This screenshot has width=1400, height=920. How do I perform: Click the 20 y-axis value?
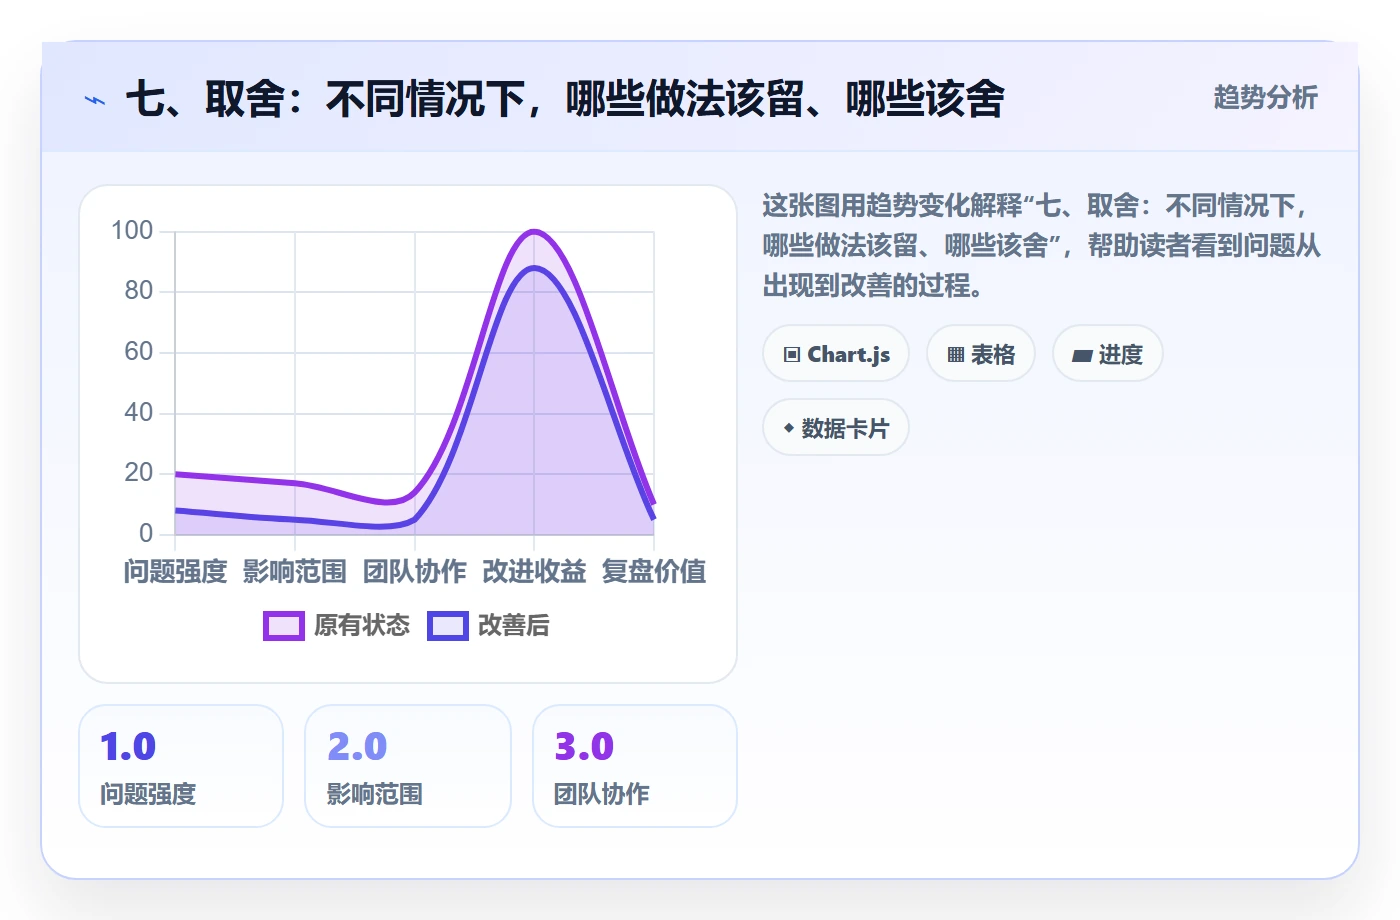(139, 473)
